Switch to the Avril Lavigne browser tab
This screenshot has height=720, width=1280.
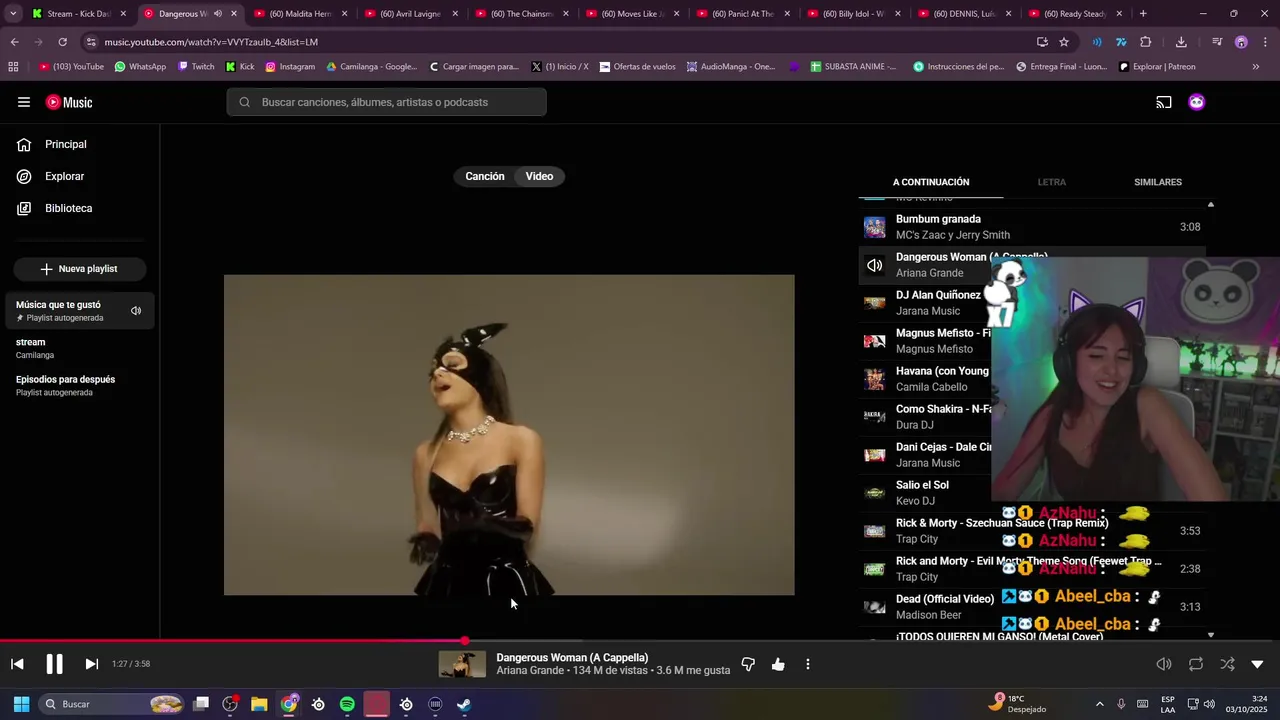click(x=410, y=14)
